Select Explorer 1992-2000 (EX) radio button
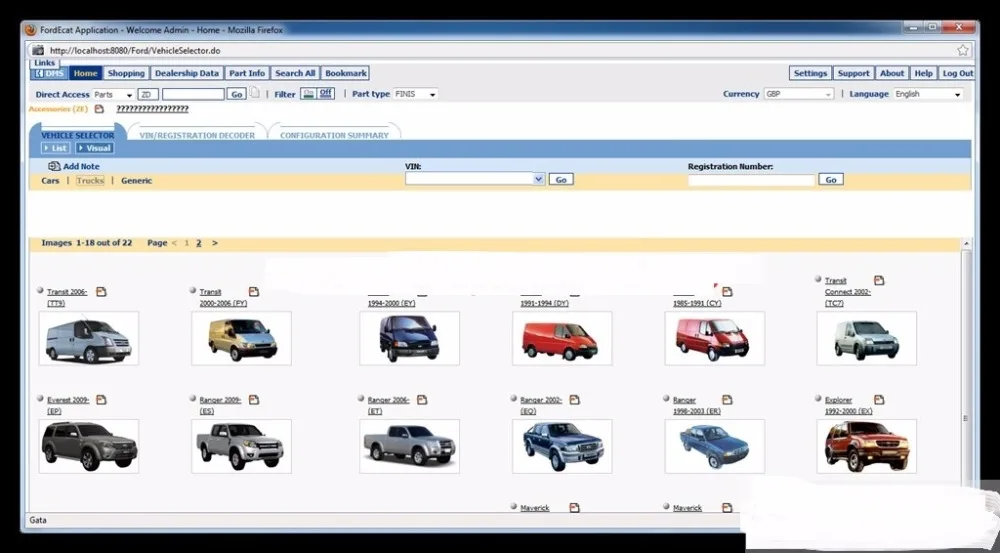Viewport: 1000px width, 553px height. point(818,398)
